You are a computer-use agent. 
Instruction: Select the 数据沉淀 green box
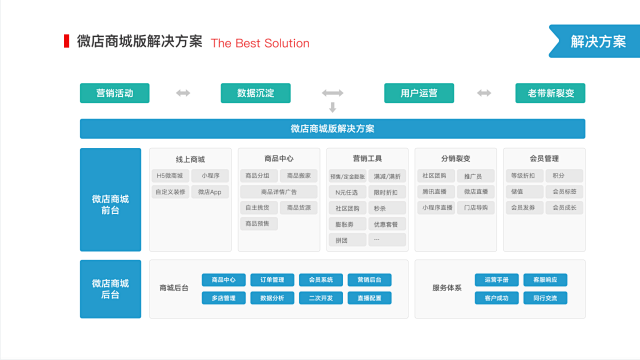tap(256, 93)
